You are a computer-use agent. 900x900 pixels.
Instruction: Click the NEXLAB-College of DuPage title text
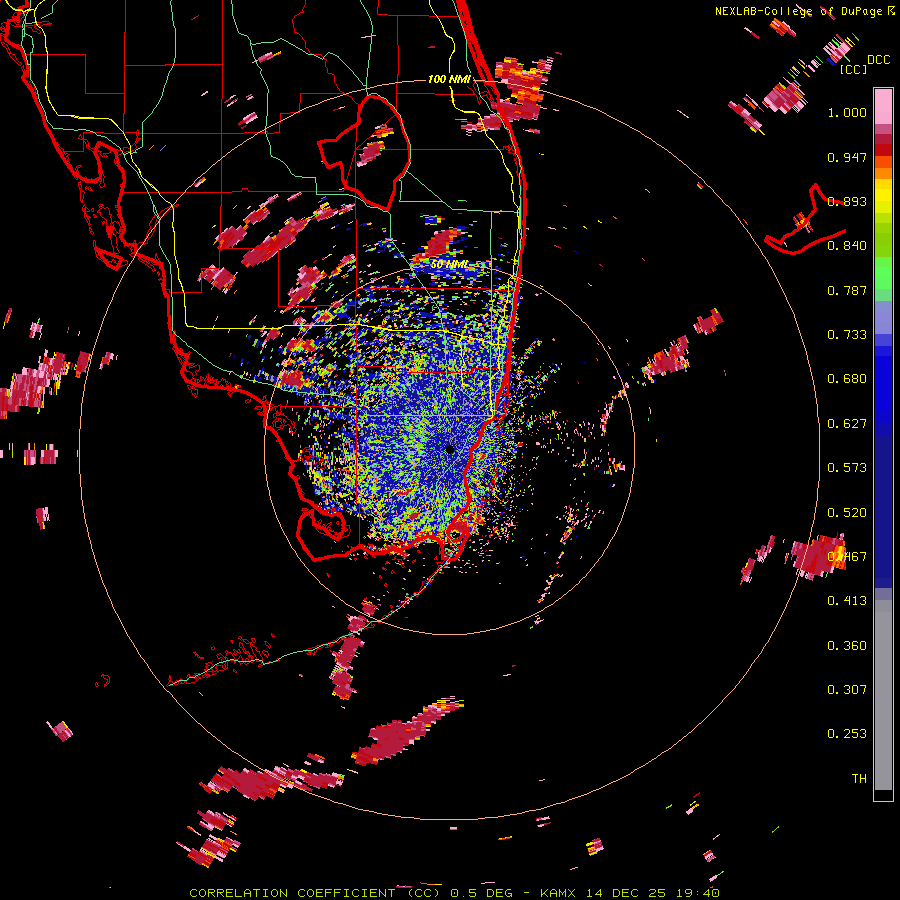click(798, 11)
